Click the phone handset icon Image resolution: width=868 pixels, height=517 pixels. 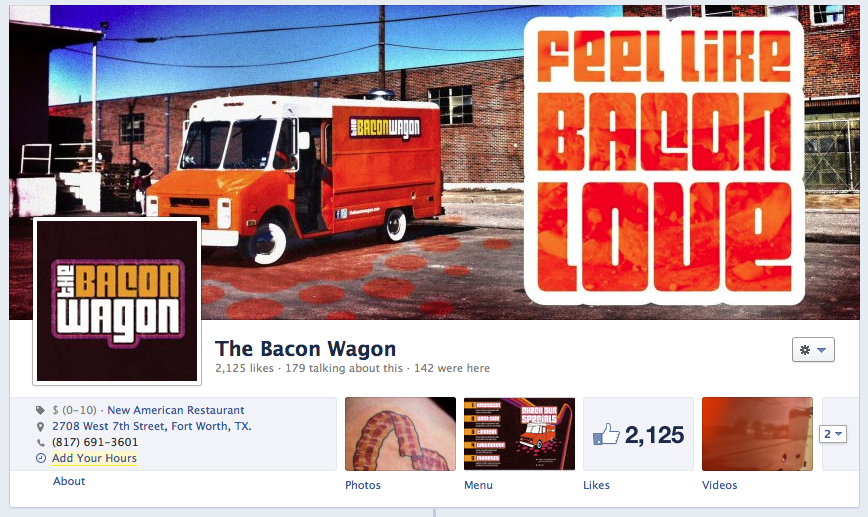point(40,442)
